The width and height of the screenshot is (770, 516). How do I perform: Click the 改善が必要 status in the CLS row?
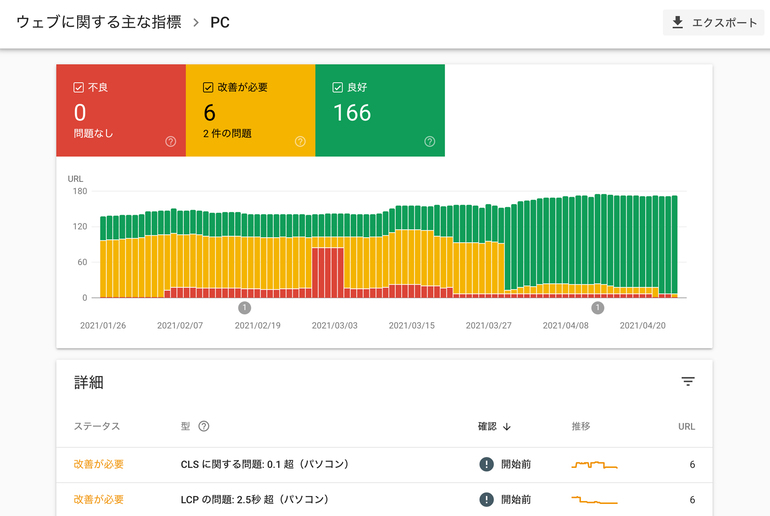99,464
